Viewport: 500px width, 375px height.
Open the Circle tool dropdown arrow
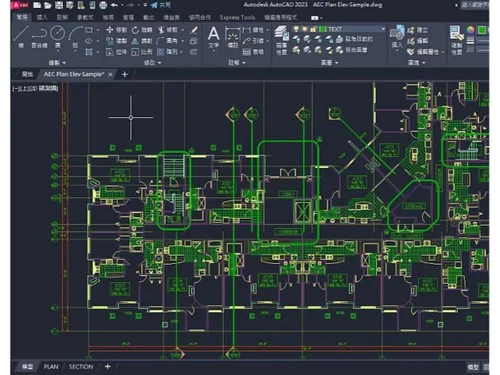(58, 51)
